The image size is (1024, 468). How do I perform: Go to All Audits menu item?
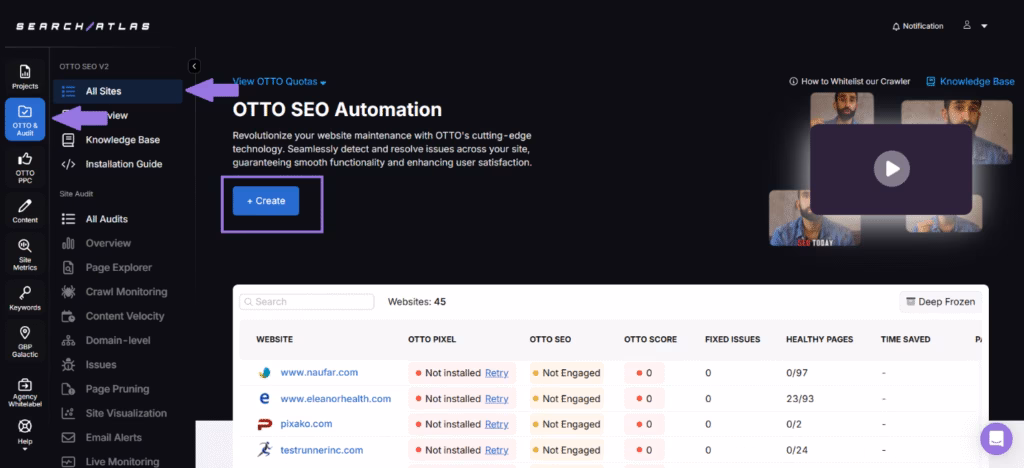click(x=106, y=219)
